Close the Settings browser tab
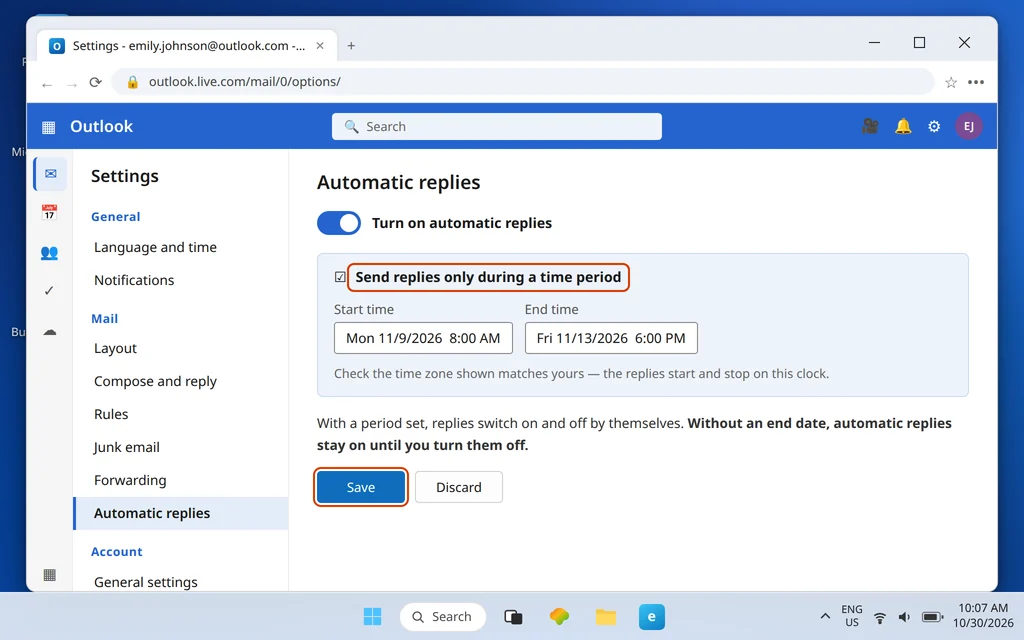Image resolution: width=1024 pixels, height=640 pixels. tap(320, 46)
